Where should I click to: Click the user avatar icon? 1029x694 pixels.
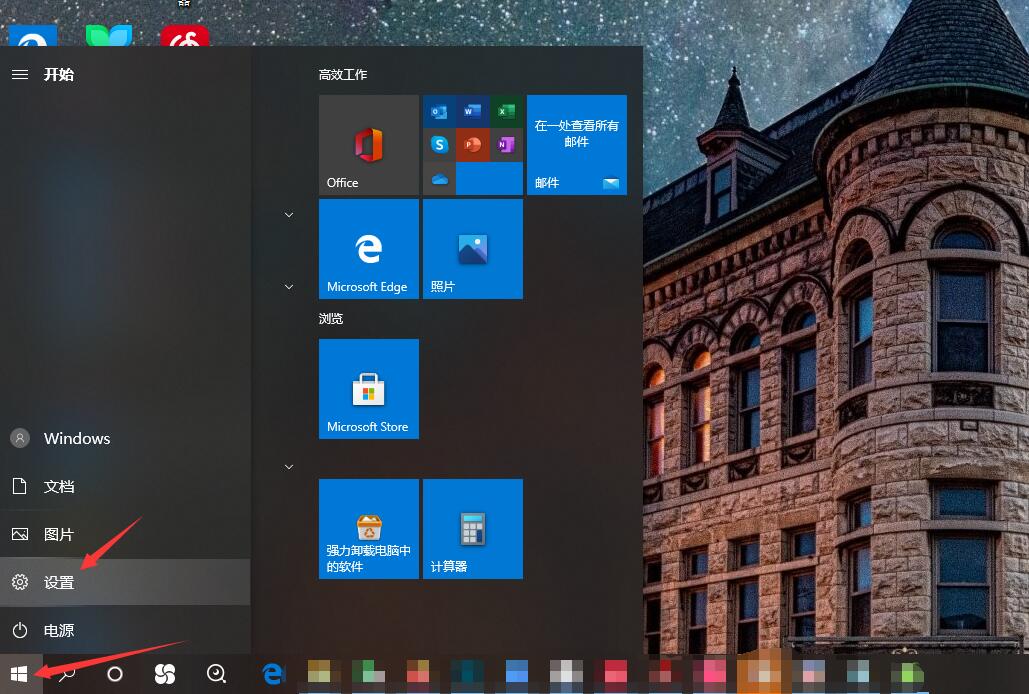pos(20,438)
